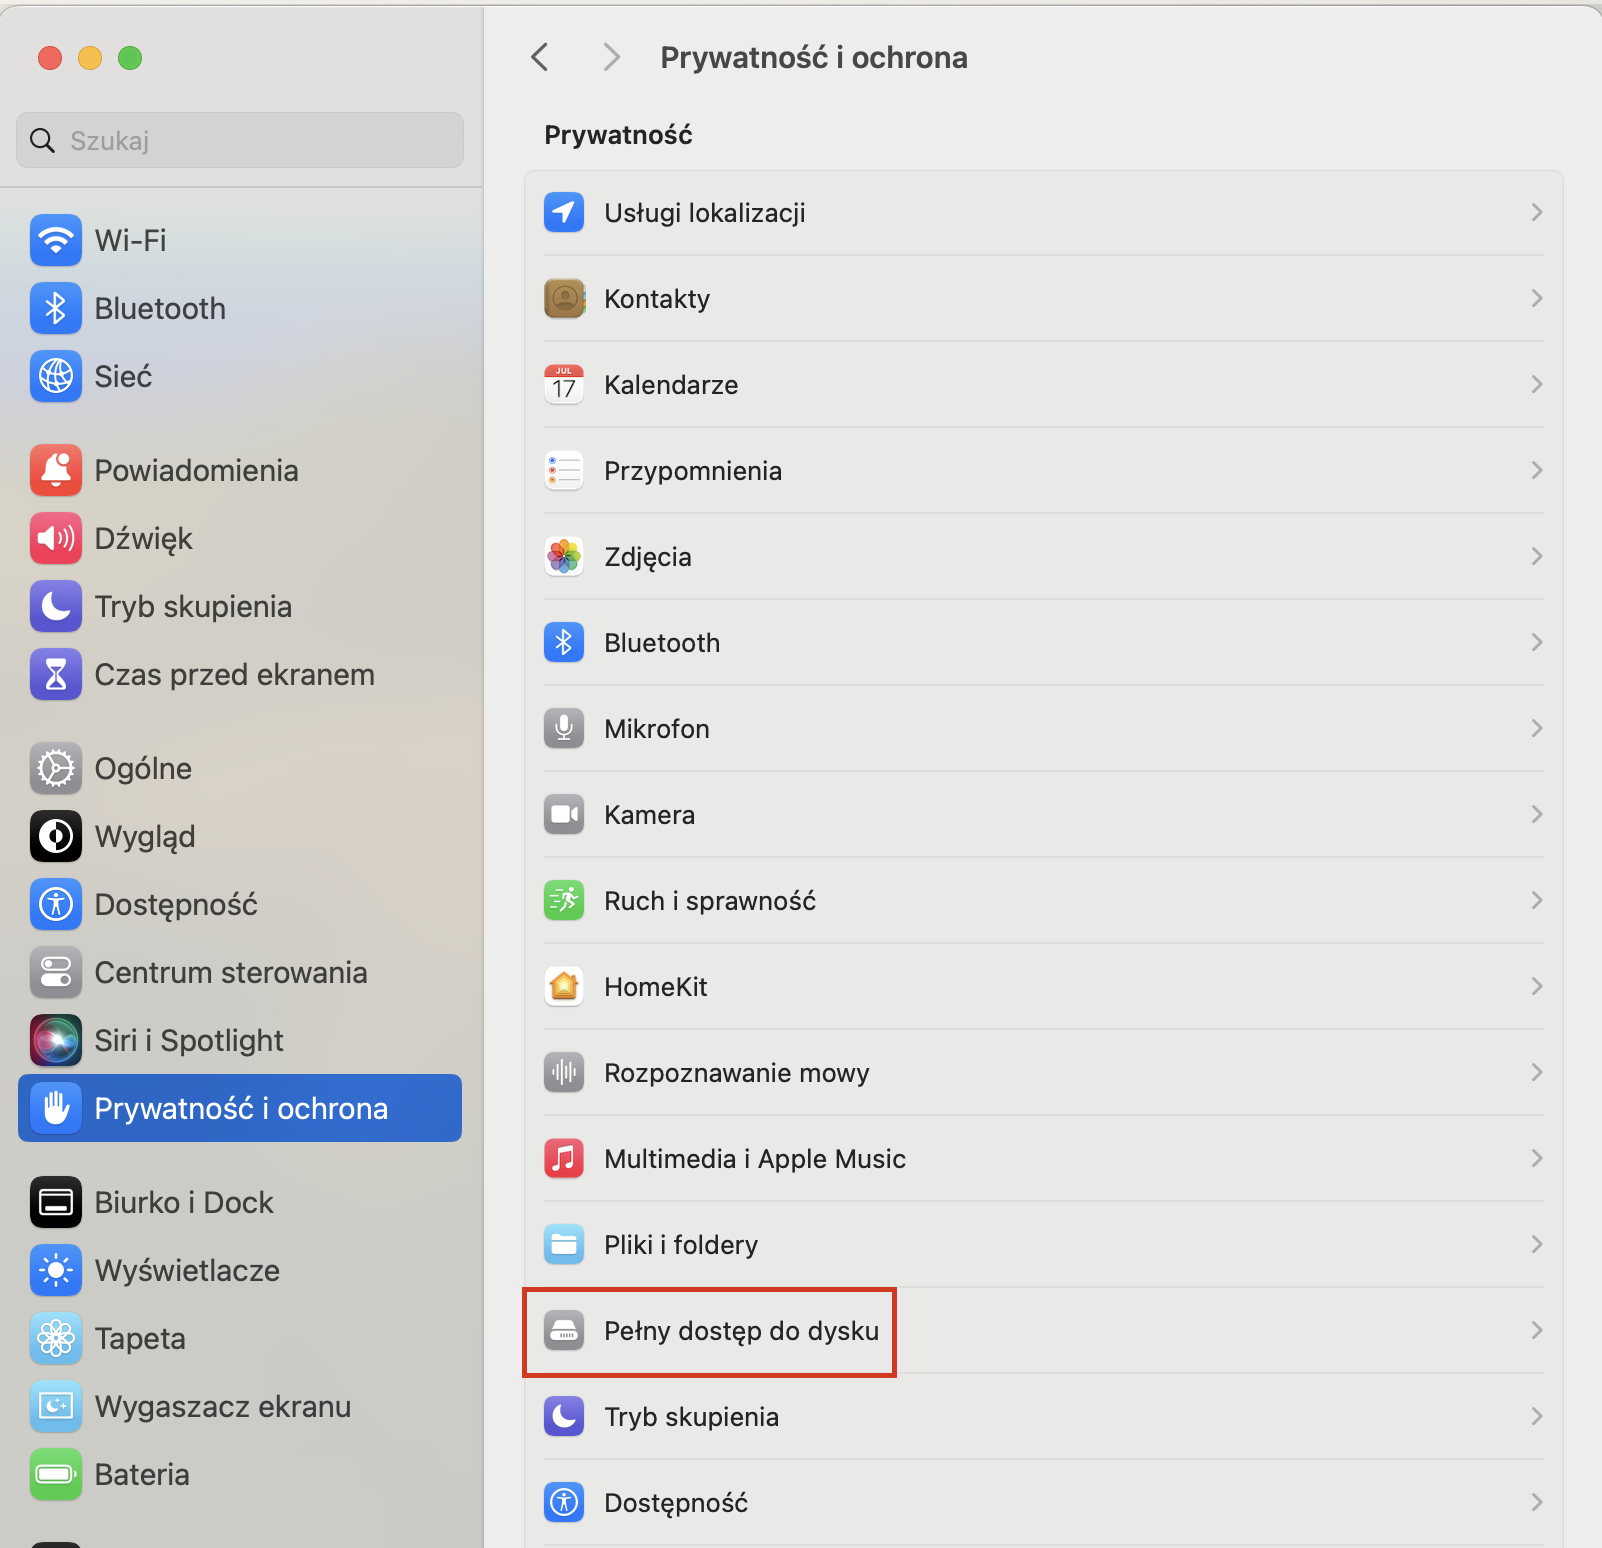
Task: Open the Zdjęcia privacy row label
Action: [x=648, y=557]
